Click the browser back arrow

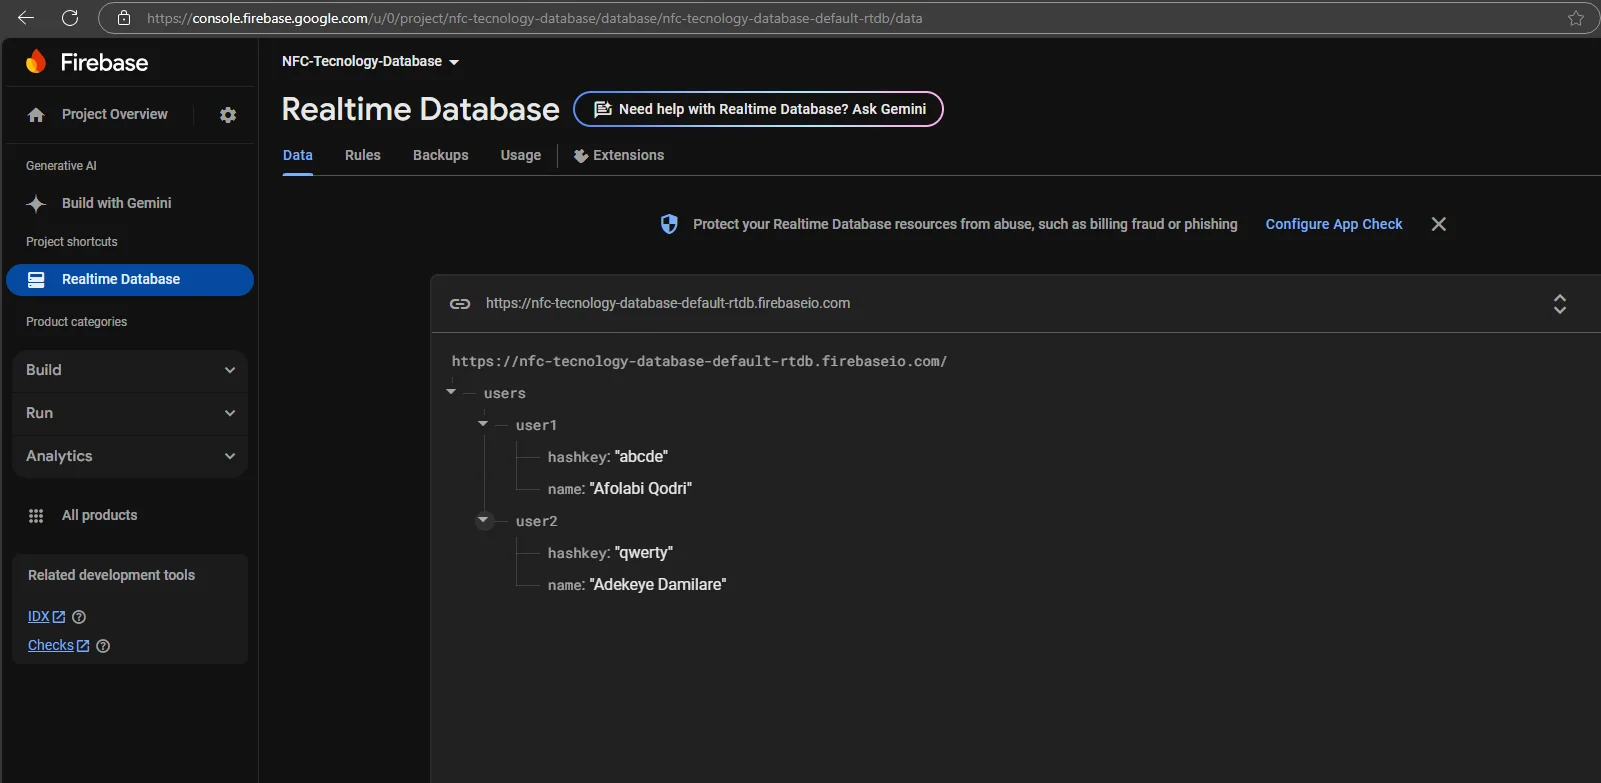point(26,18)
